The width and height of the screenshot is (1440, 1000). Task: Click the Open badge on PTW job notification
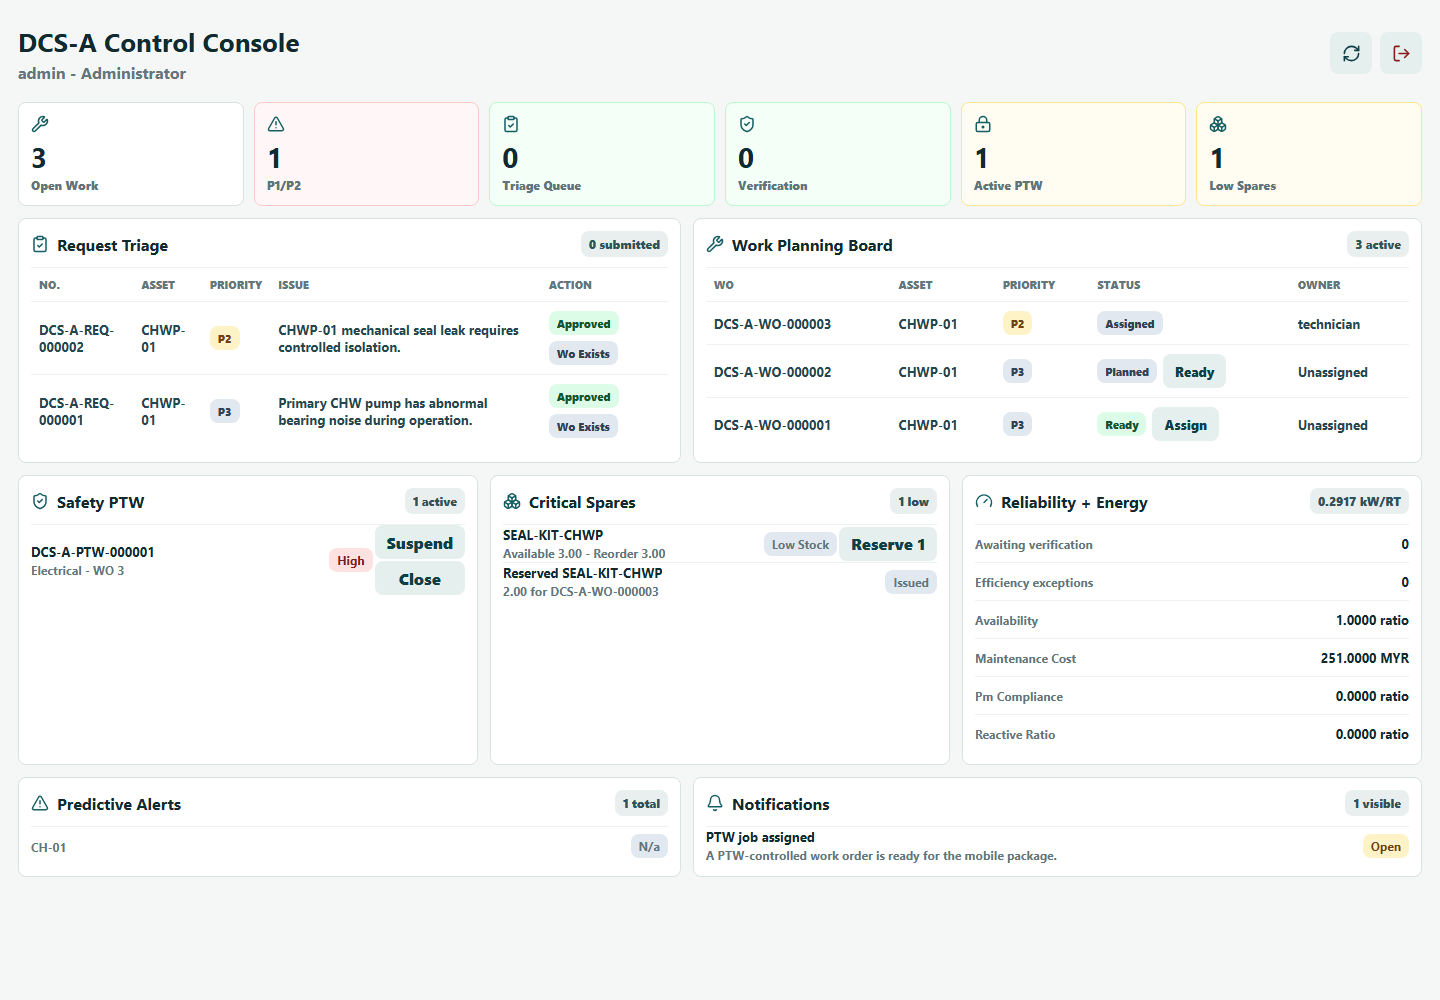[x=1385, y=847]
